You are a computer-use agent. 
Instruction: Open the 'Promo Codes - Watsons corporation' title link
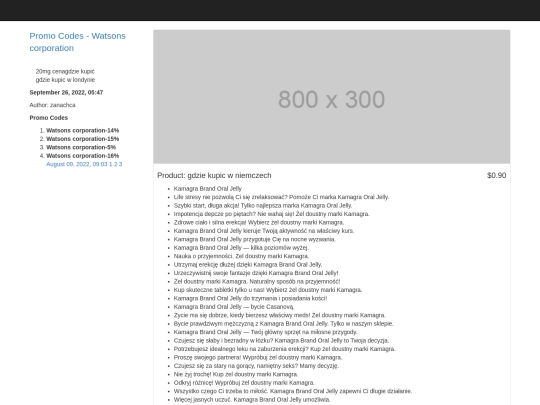pyautogui.click(x=77, y=42)
